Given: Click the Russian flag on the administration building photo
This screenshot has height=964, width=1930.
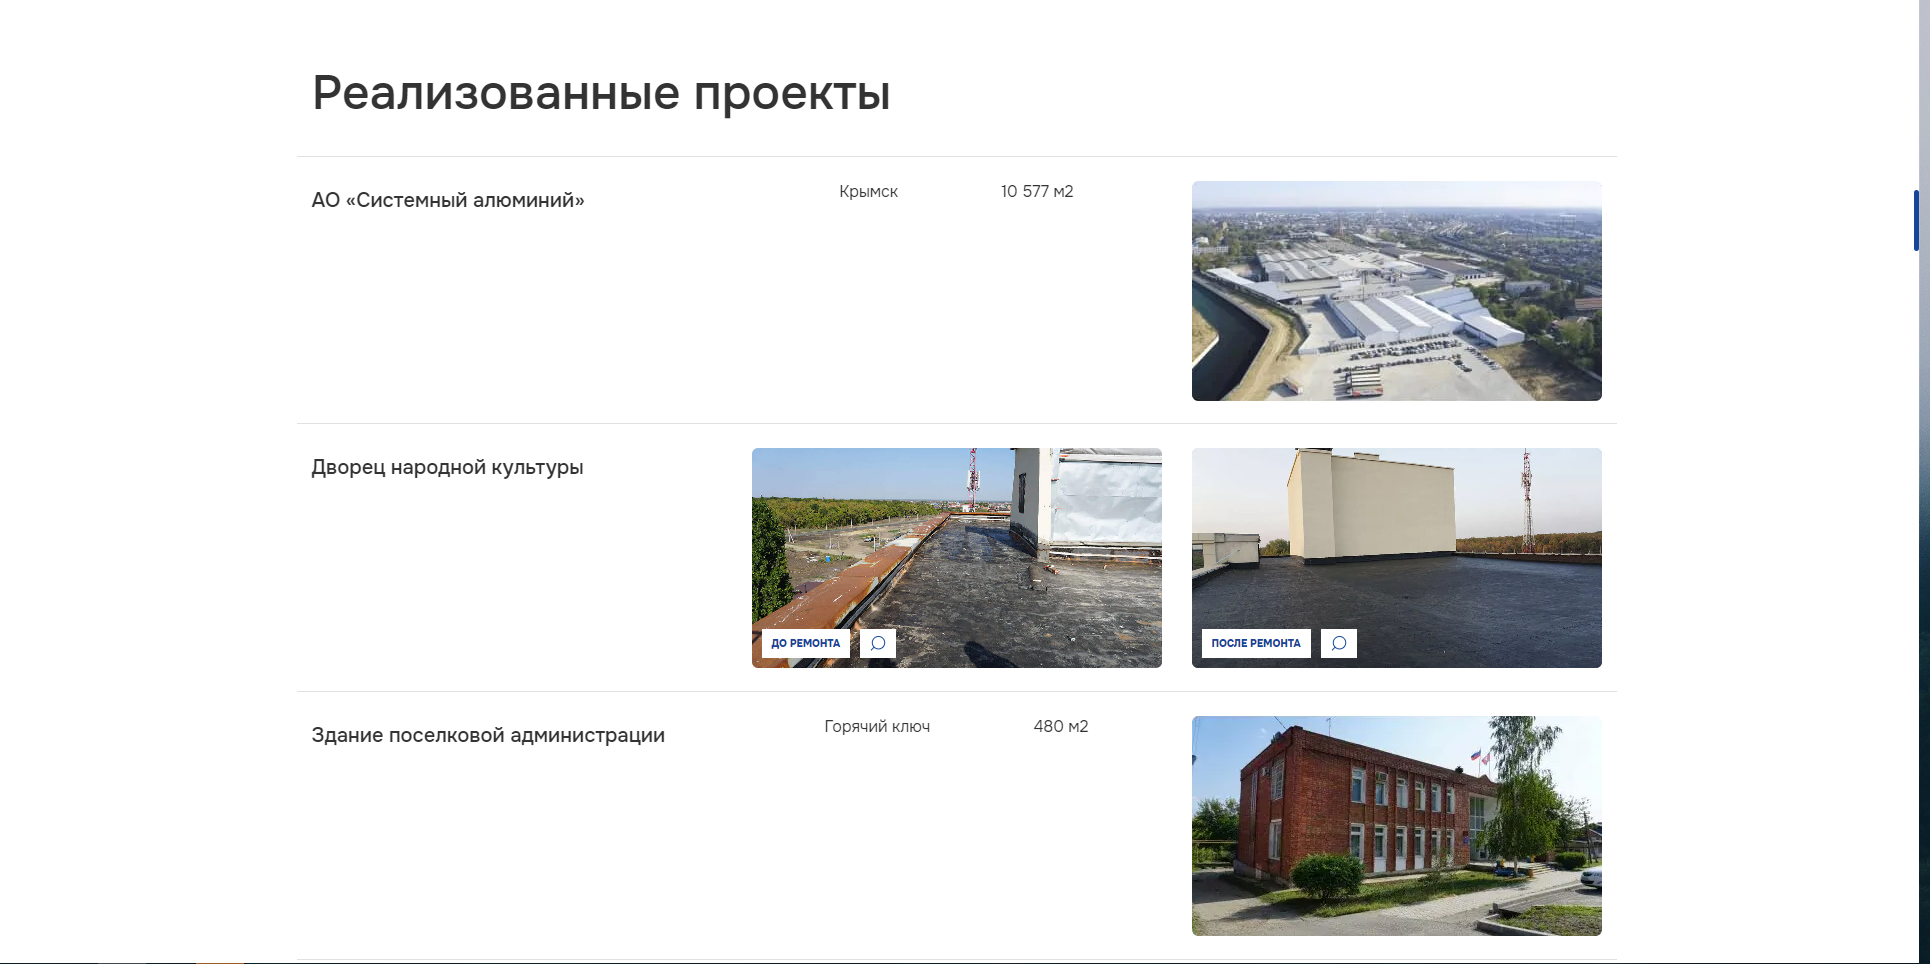Looking at the screenshot, I should (x=1476, y=756).
